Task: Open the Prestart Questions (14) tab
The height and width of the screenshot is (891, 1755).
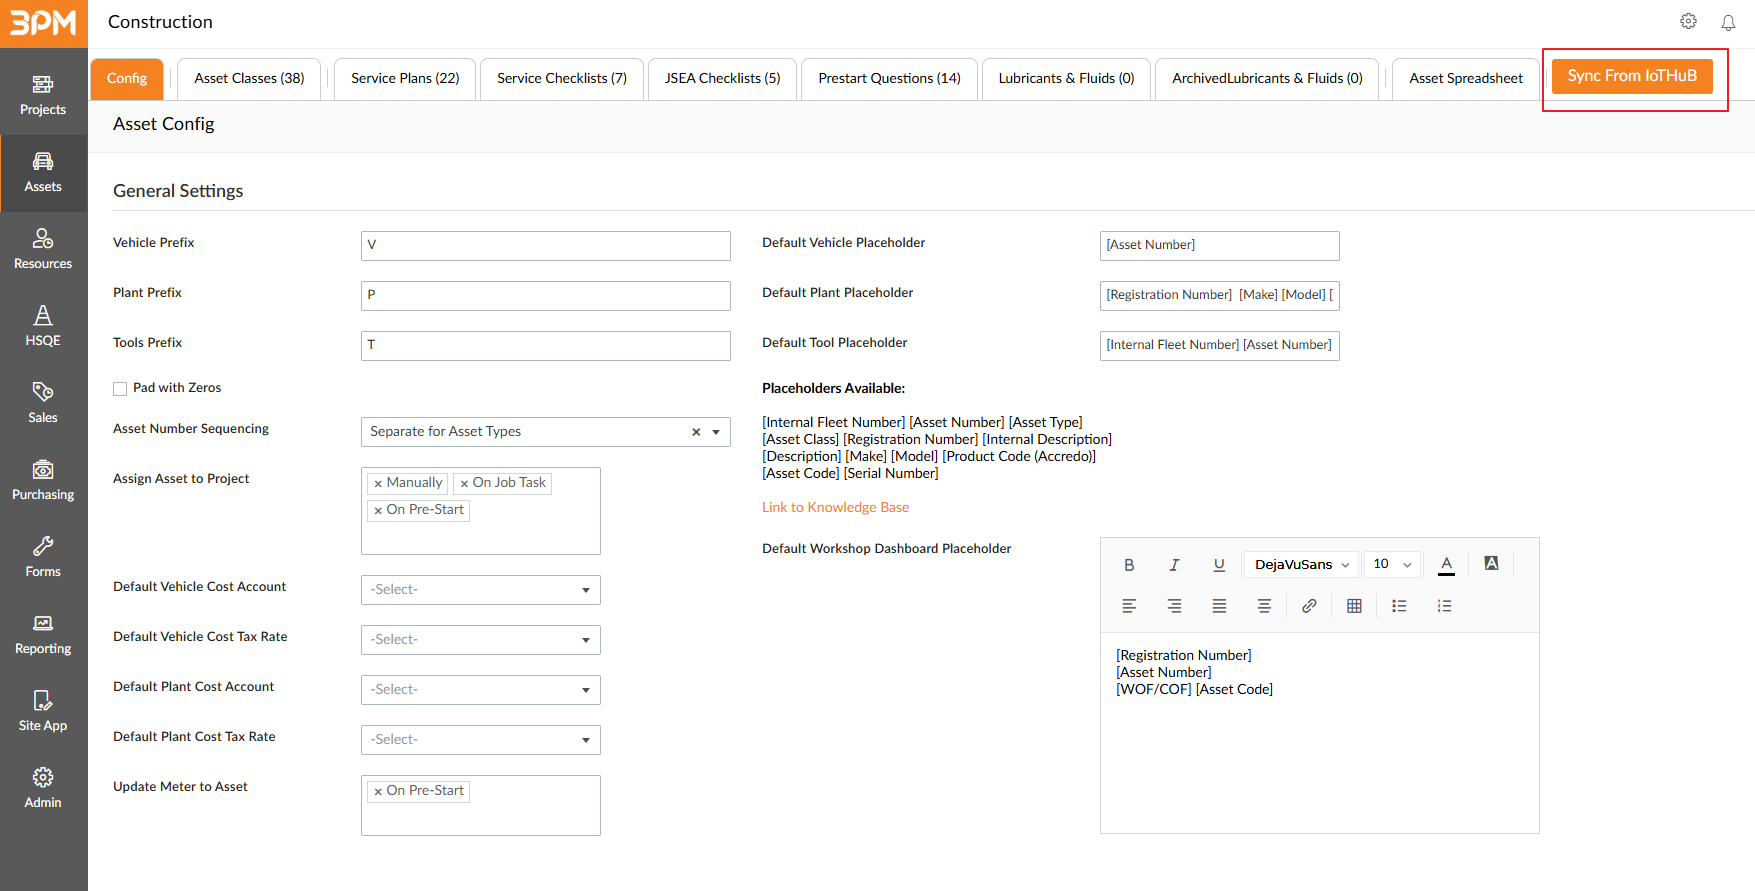Action: pos(889,79)
